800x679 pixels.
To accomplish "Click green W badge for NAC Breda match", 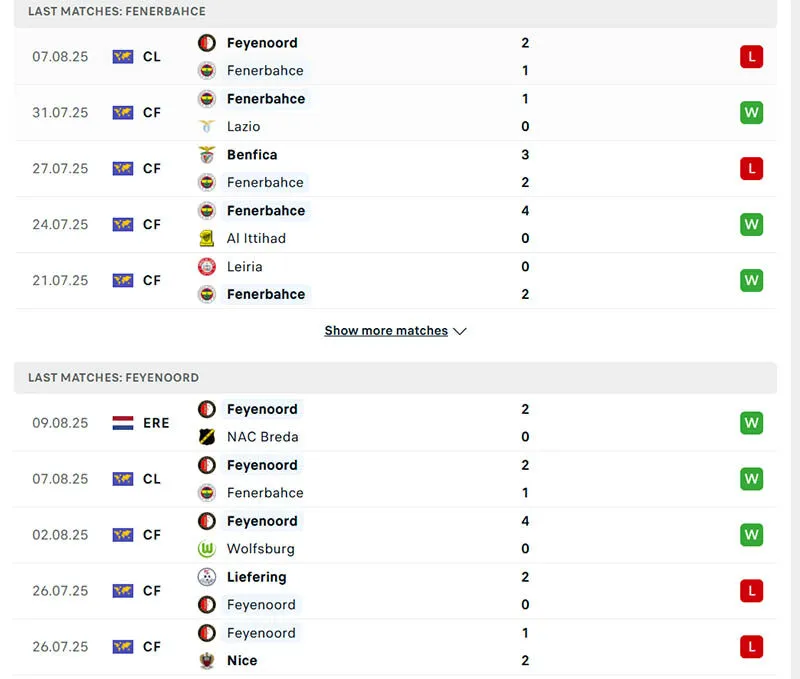I will (x=751, y=423).
